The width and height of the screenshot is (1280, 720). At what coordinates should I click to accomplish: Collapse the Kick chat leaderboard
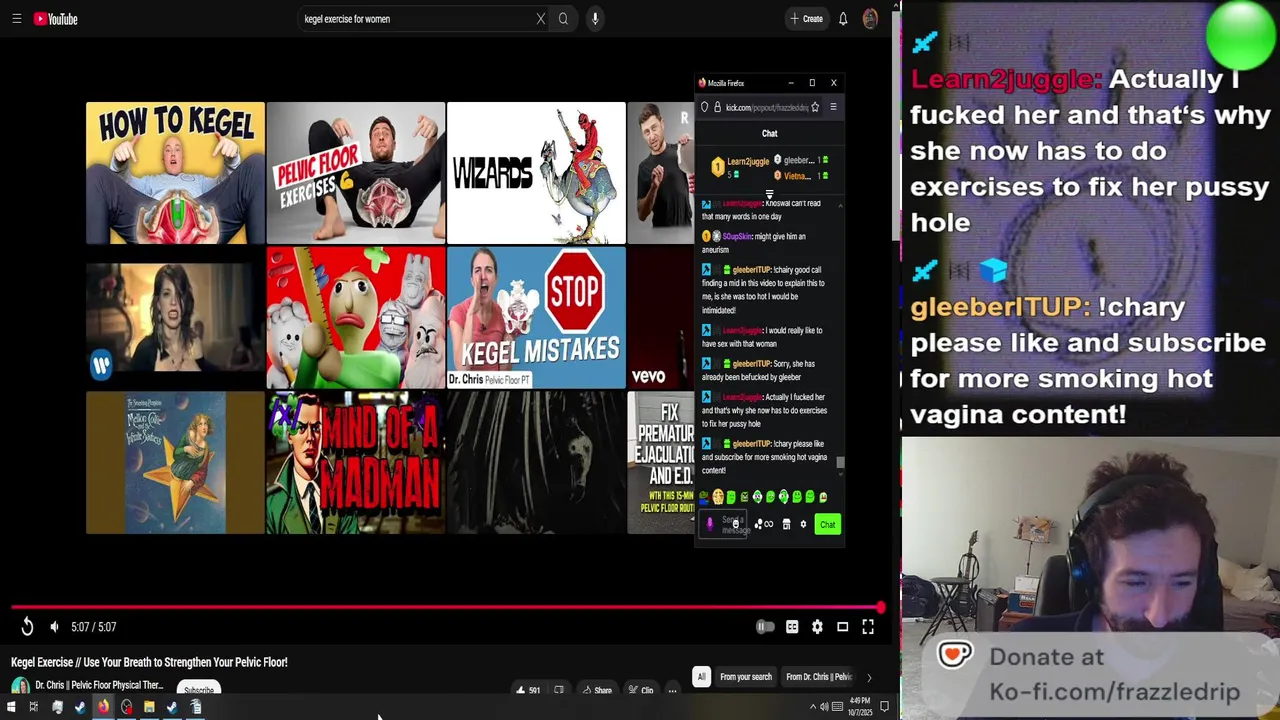click(769, 195)
